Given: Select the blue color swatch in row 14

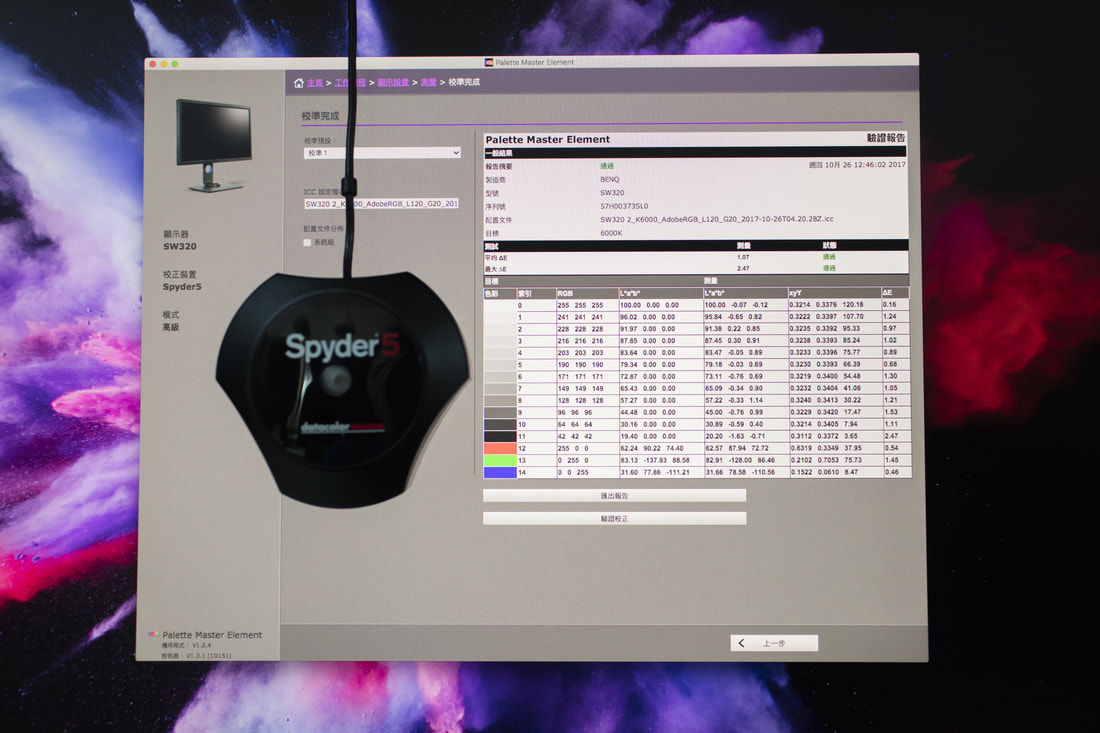Looking at the screenshot, I should [500, 472].
